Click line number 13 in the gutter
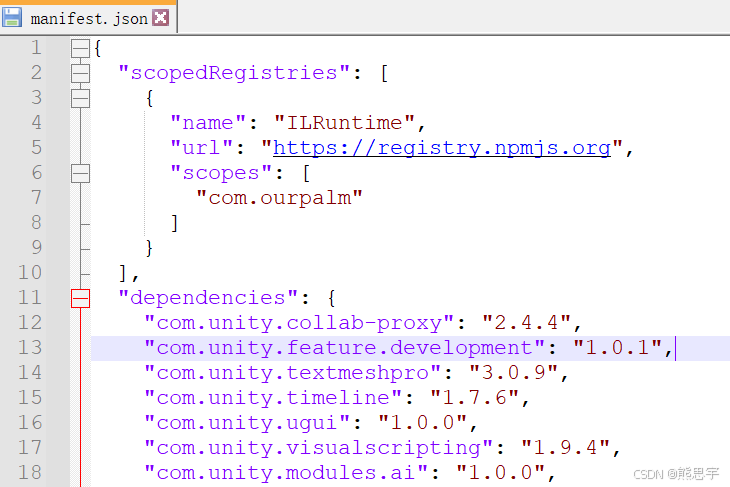Screen dimensions: 730x487 tap(30, 348)
